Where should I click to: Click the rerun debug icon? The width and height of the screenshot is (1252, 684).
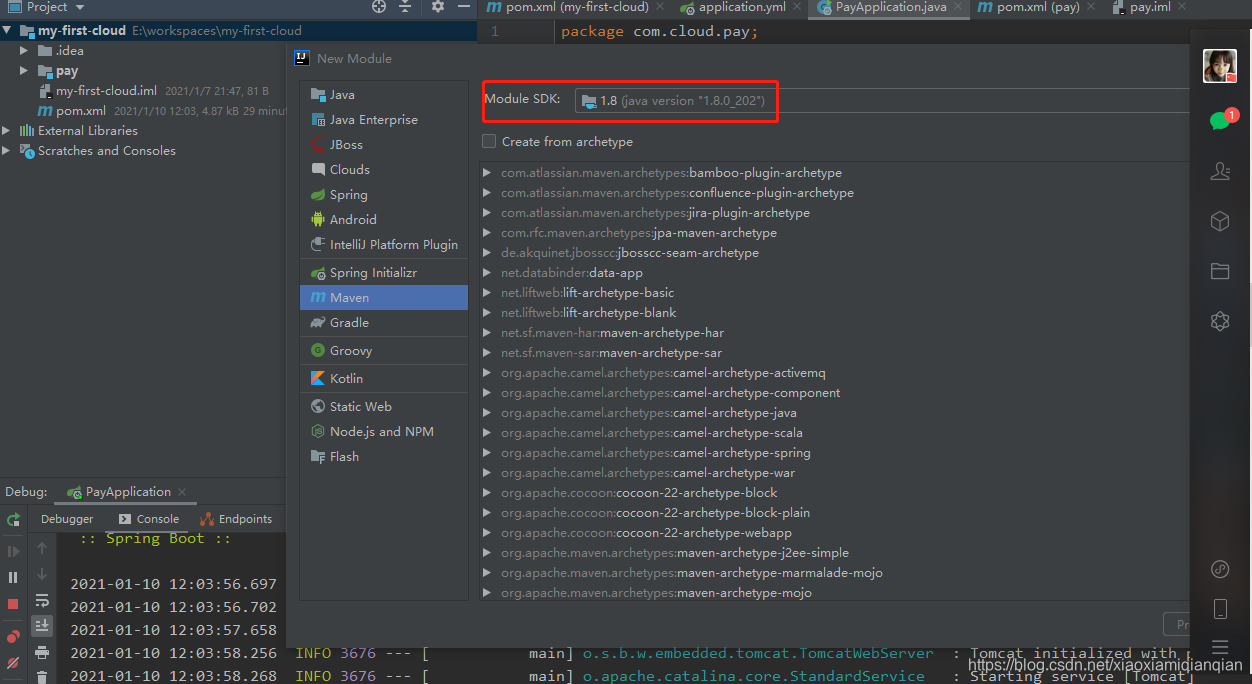pos(13,520)
